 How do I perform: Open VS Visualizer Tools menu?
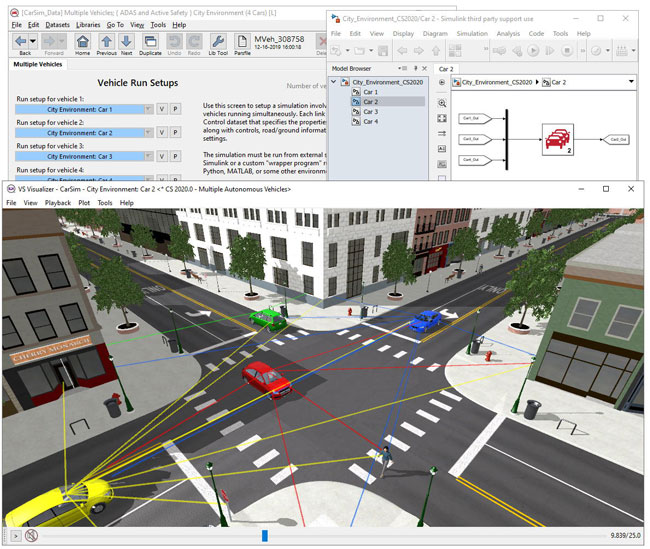tap(105, 203)
